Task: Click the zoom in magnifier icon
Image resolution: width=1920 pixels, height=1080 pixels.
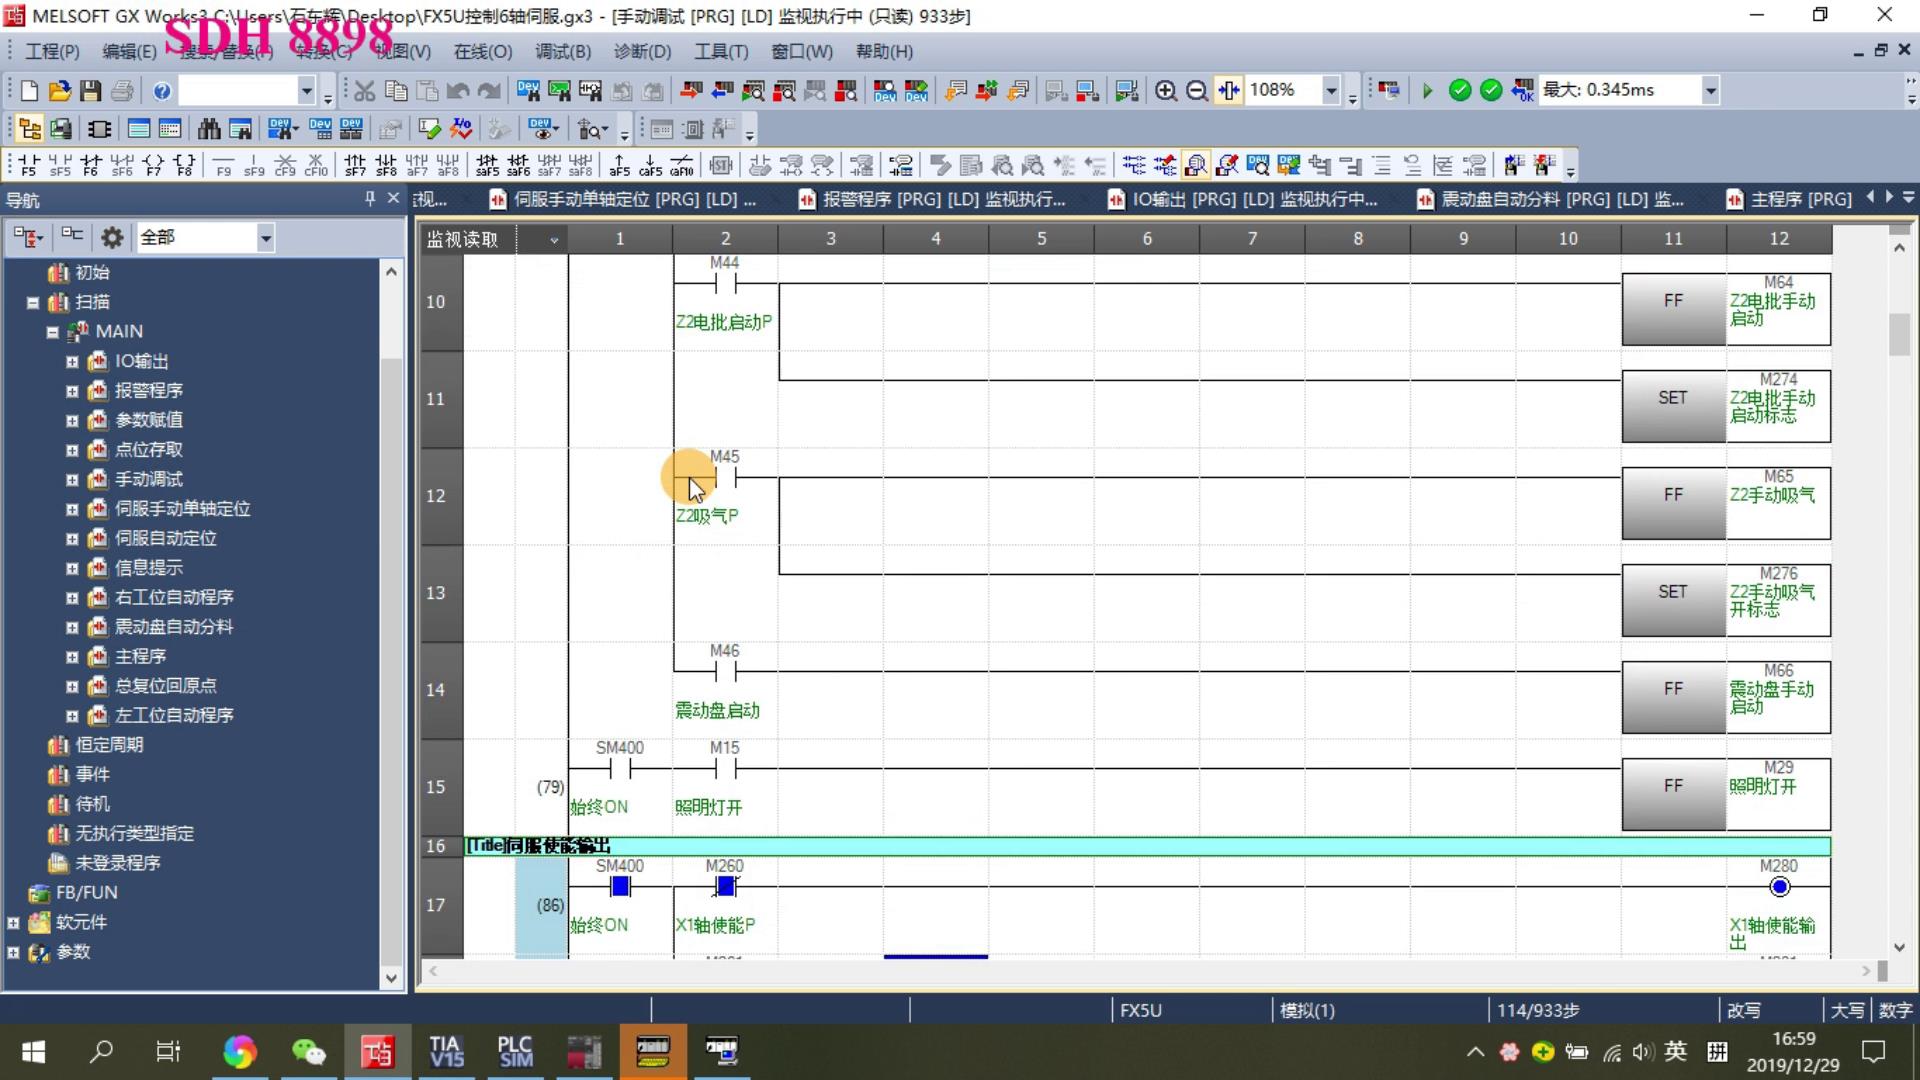Action: (1165, 91)
